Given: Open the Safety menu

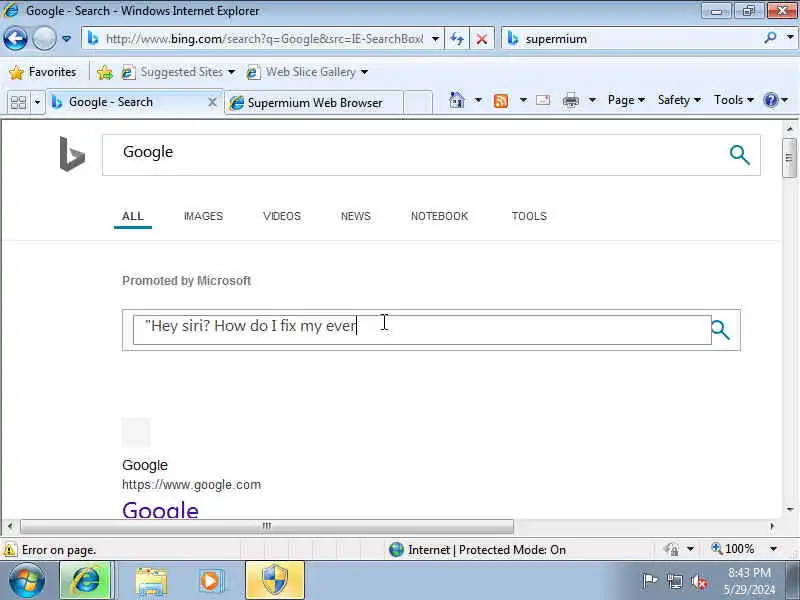Looking at the screenshot, I should pos(679,100).
